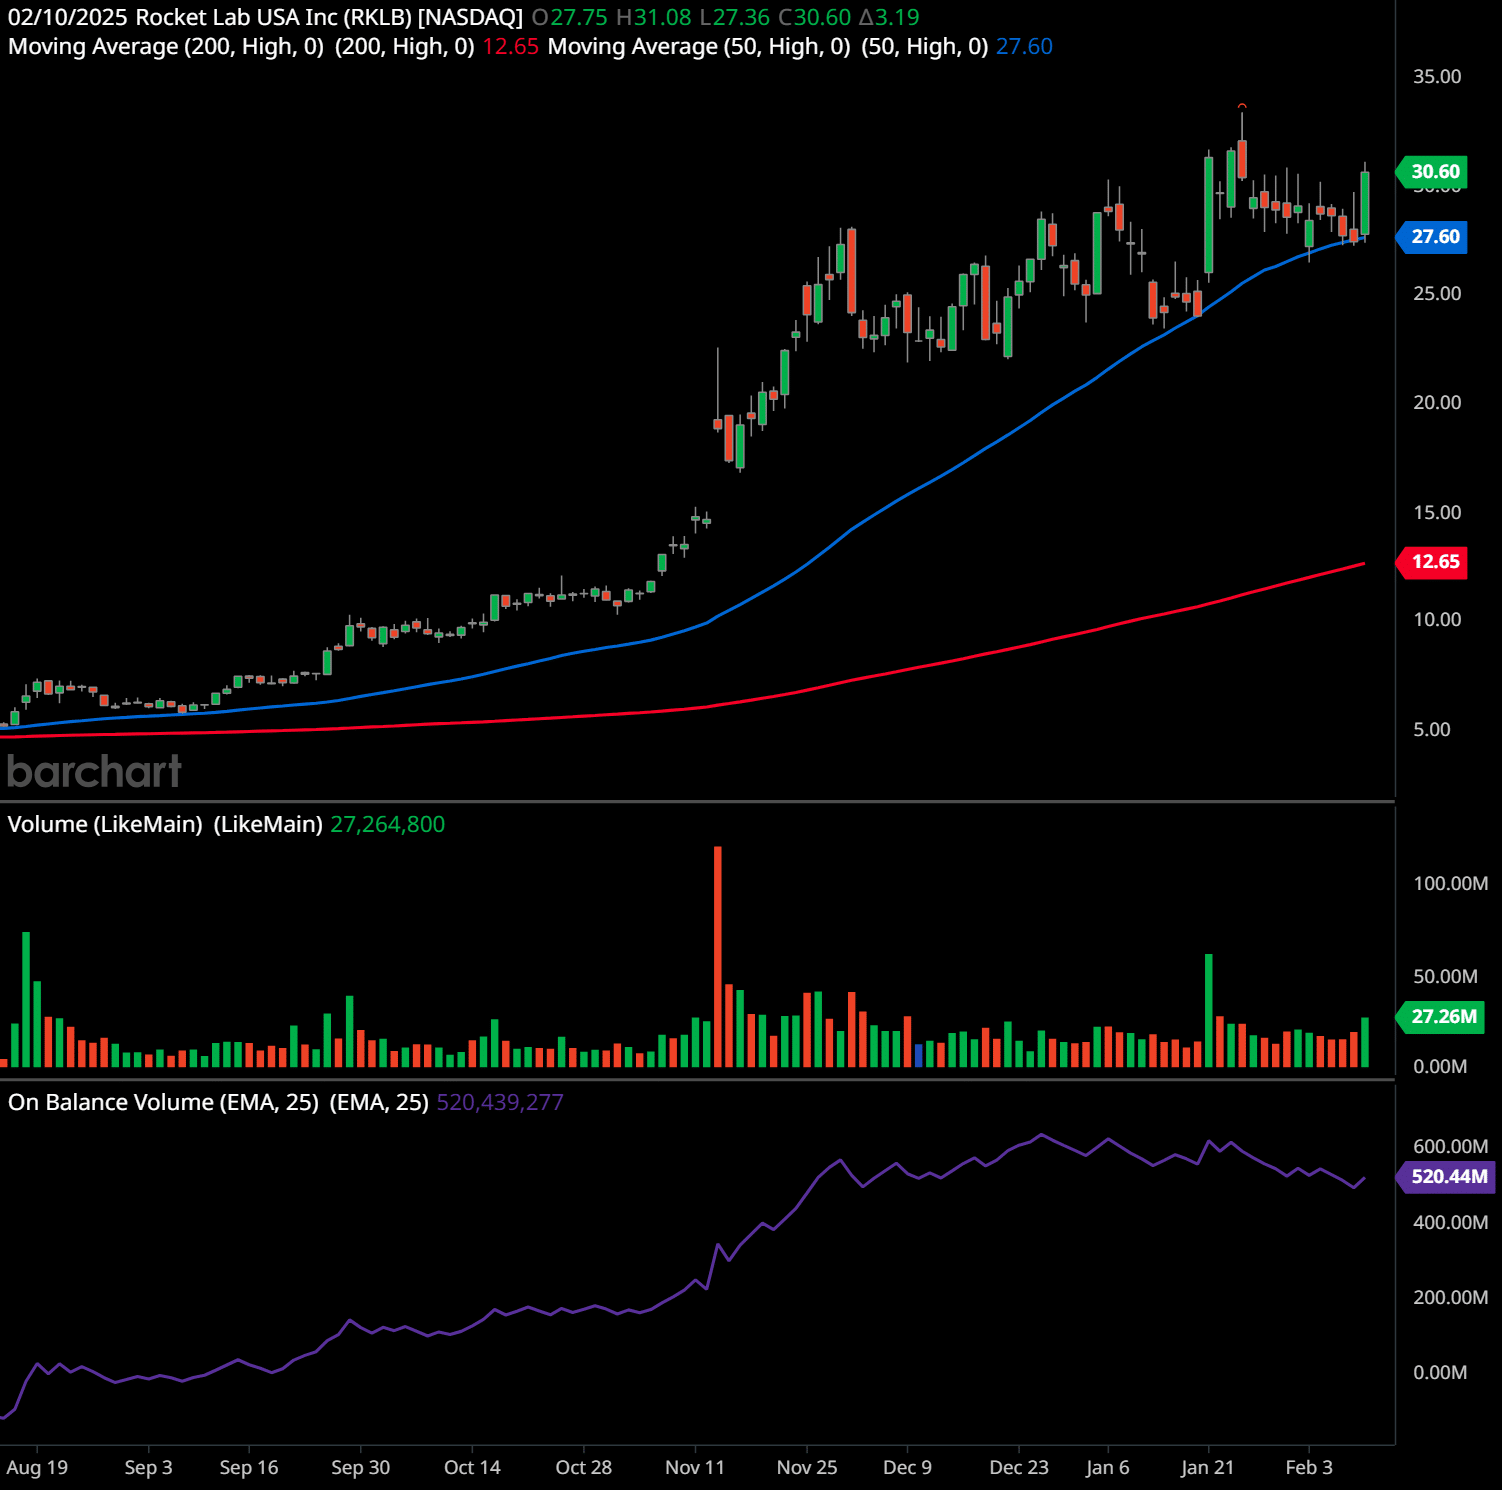Click the Sep 16 date label
The width and height of the screenshot is (1502, 1490).
pyautogui.click(x=249, y=1467)
